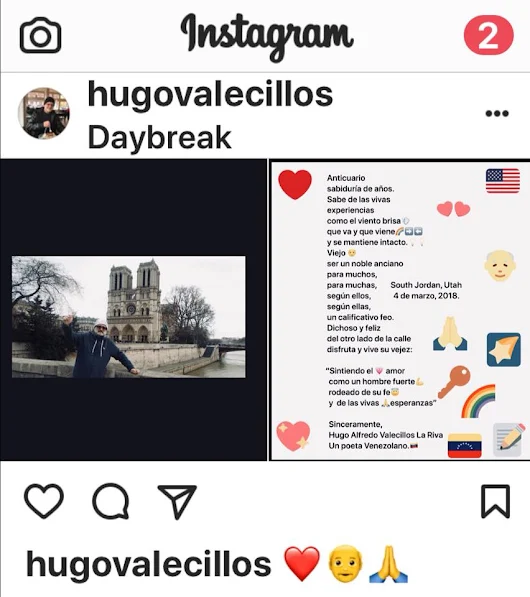Open the comment speech bubble icon
Viewport: 530px width, 597px height.
tap(111, 501)
